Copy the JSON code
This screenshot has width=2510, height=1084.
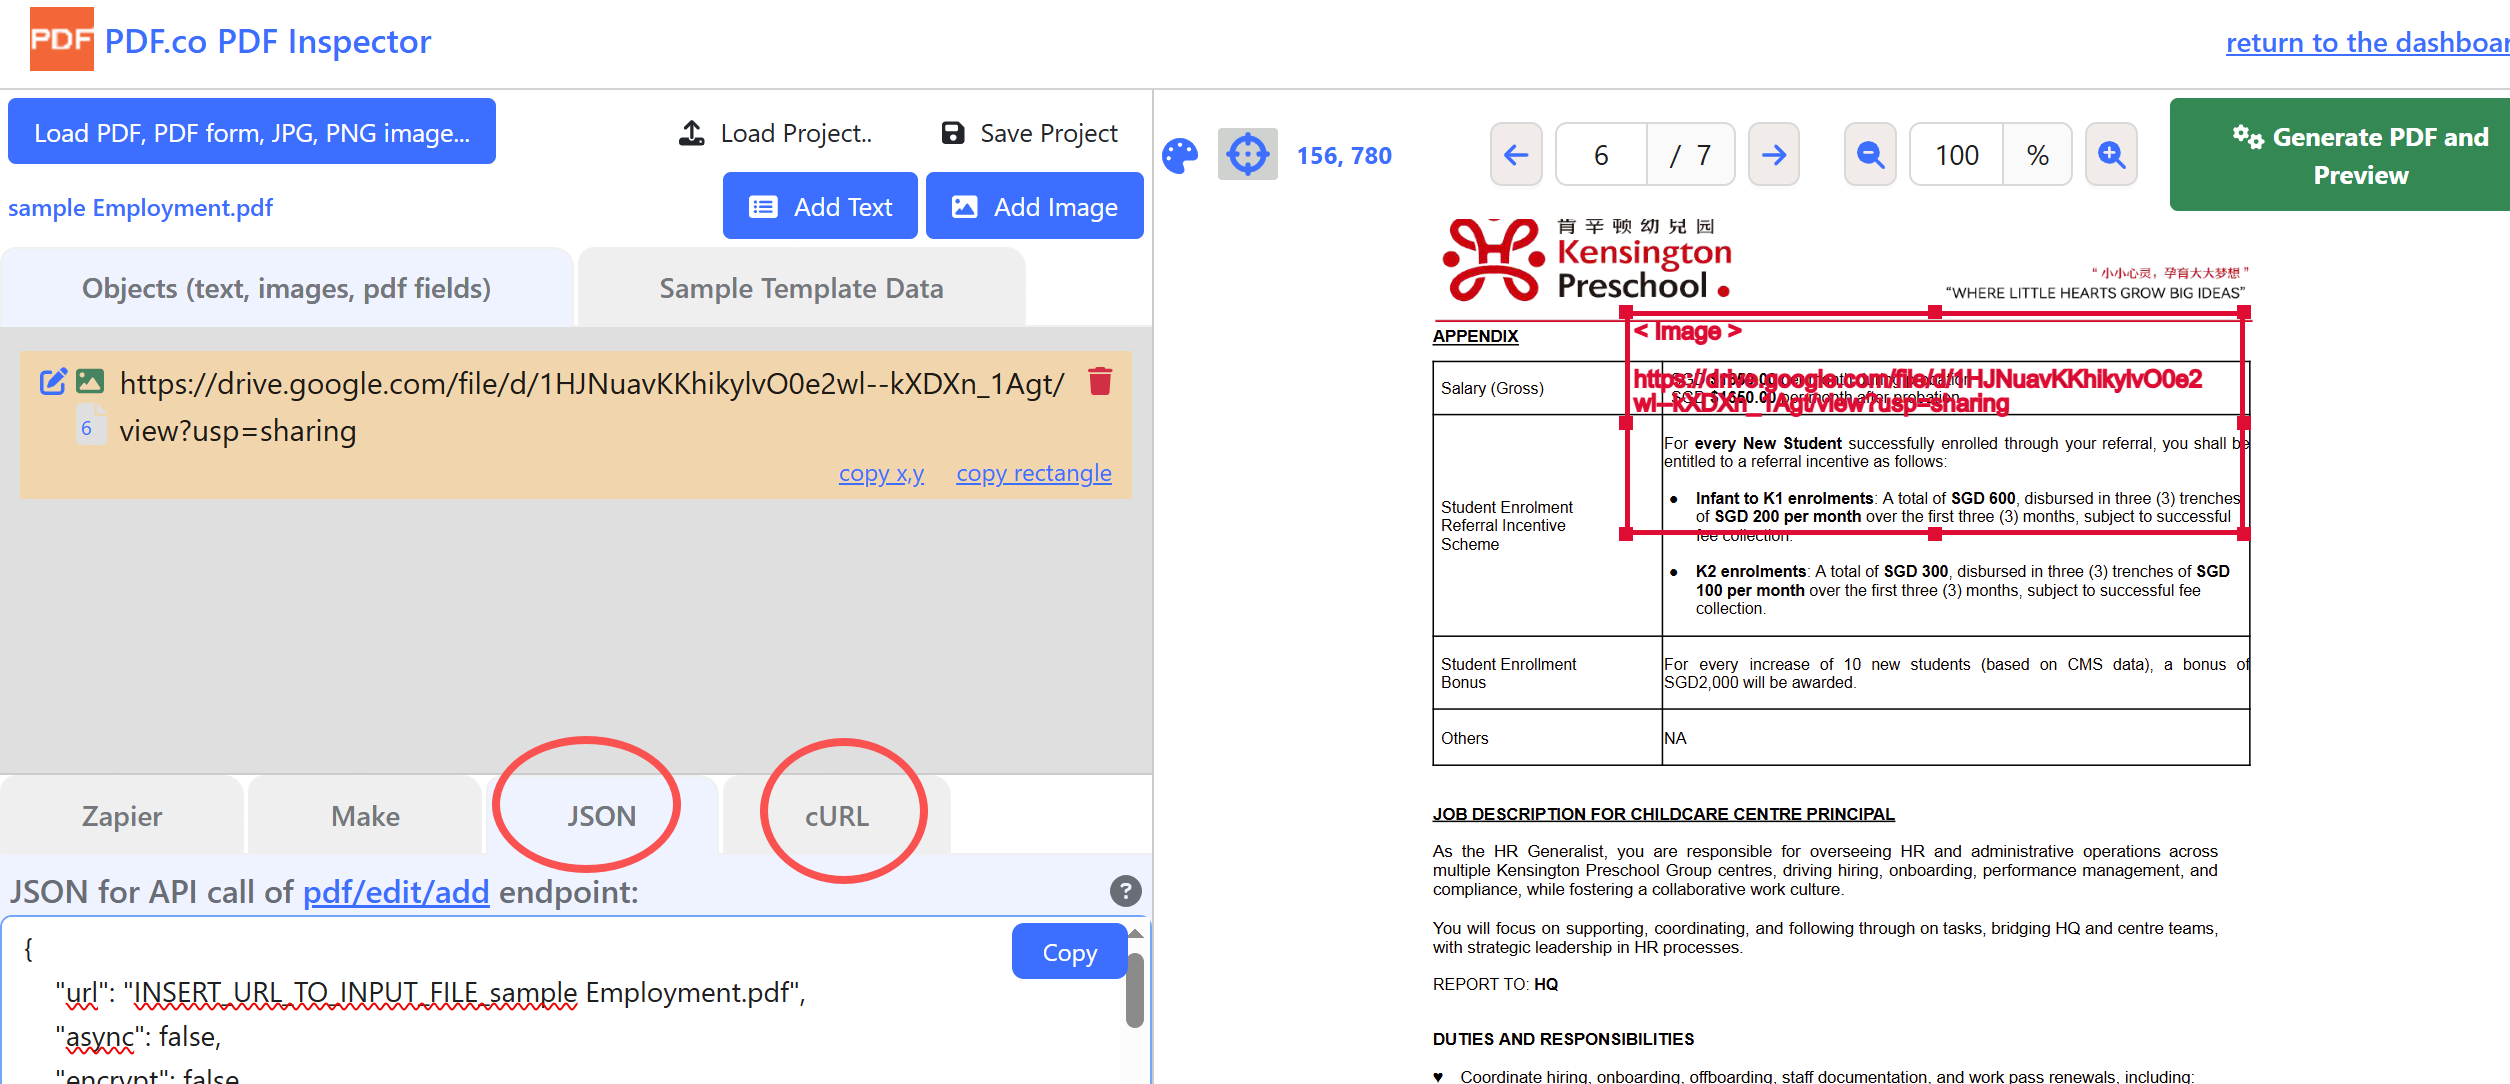(x=1069, y=952)
